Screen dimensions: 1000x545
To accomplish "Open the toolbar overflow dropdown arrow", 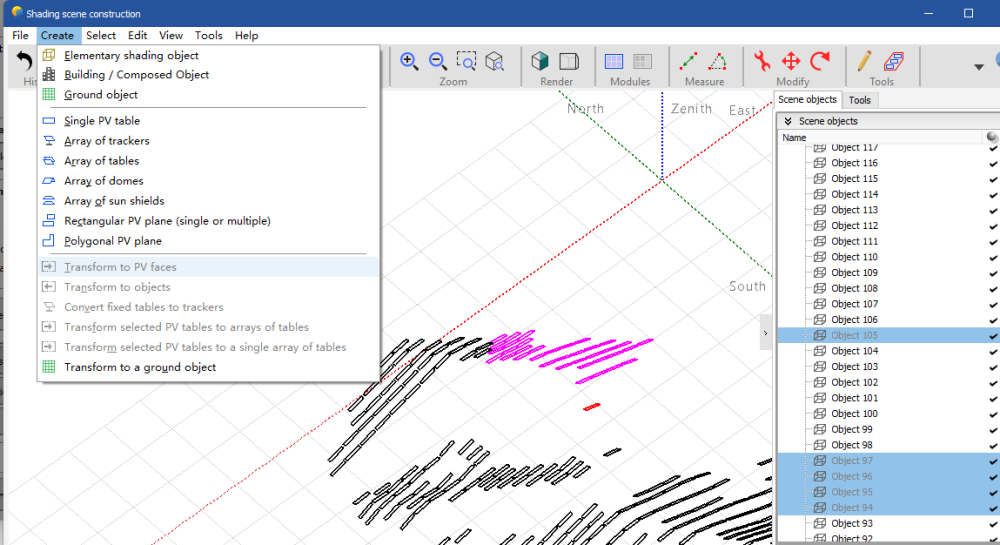I will (x=979, y=67).
